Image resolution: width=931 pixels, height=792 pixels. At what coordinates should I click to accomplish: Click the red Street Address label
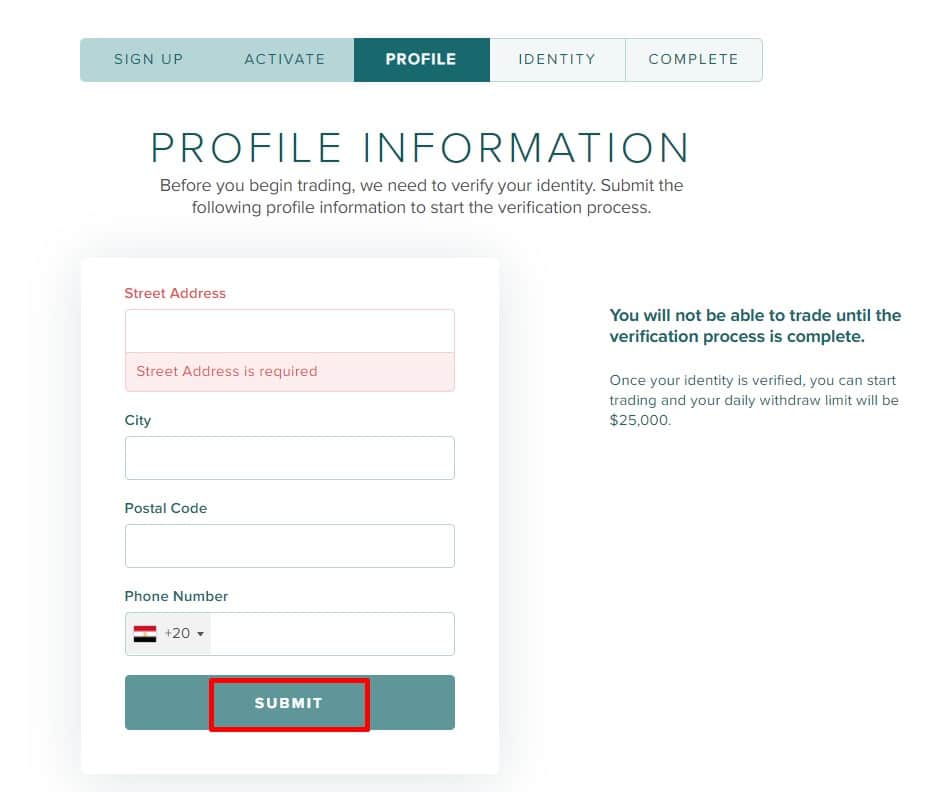175,293
